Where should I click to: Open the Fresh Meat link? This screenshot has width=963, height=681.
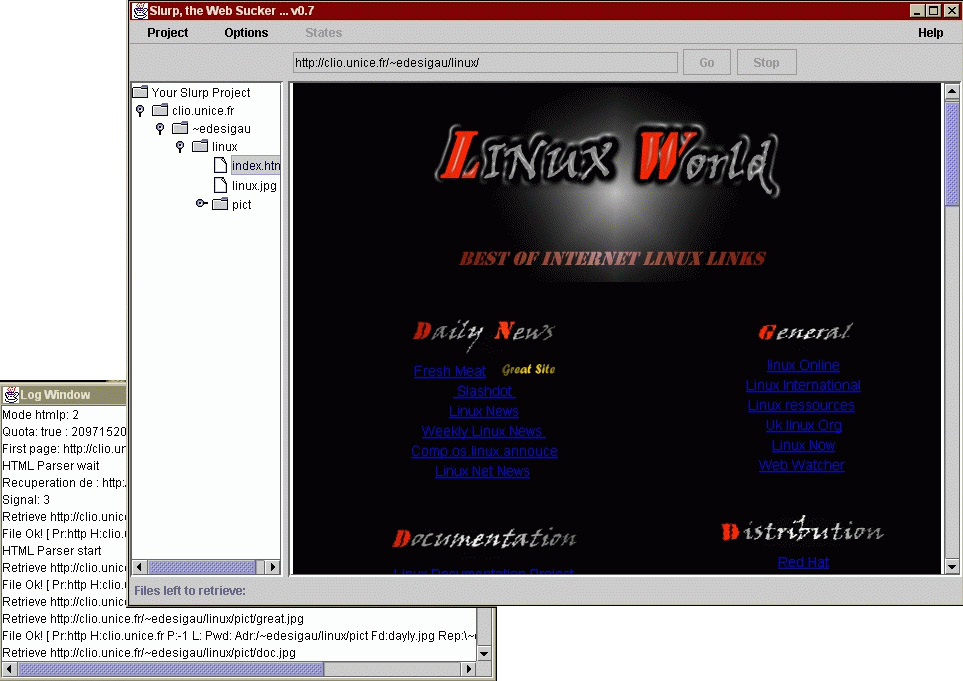coord(449,371)
